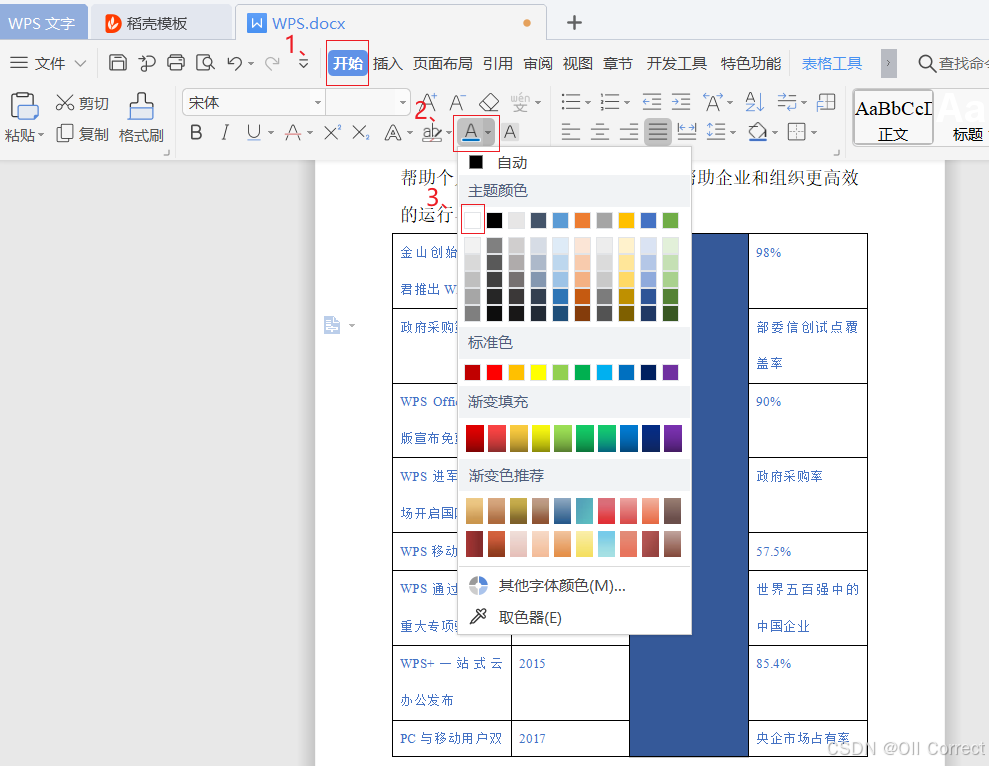Viewport: 989px width, 766px height.
Task: Click the Redo arrow icon
Action: [x=272, y=62]
